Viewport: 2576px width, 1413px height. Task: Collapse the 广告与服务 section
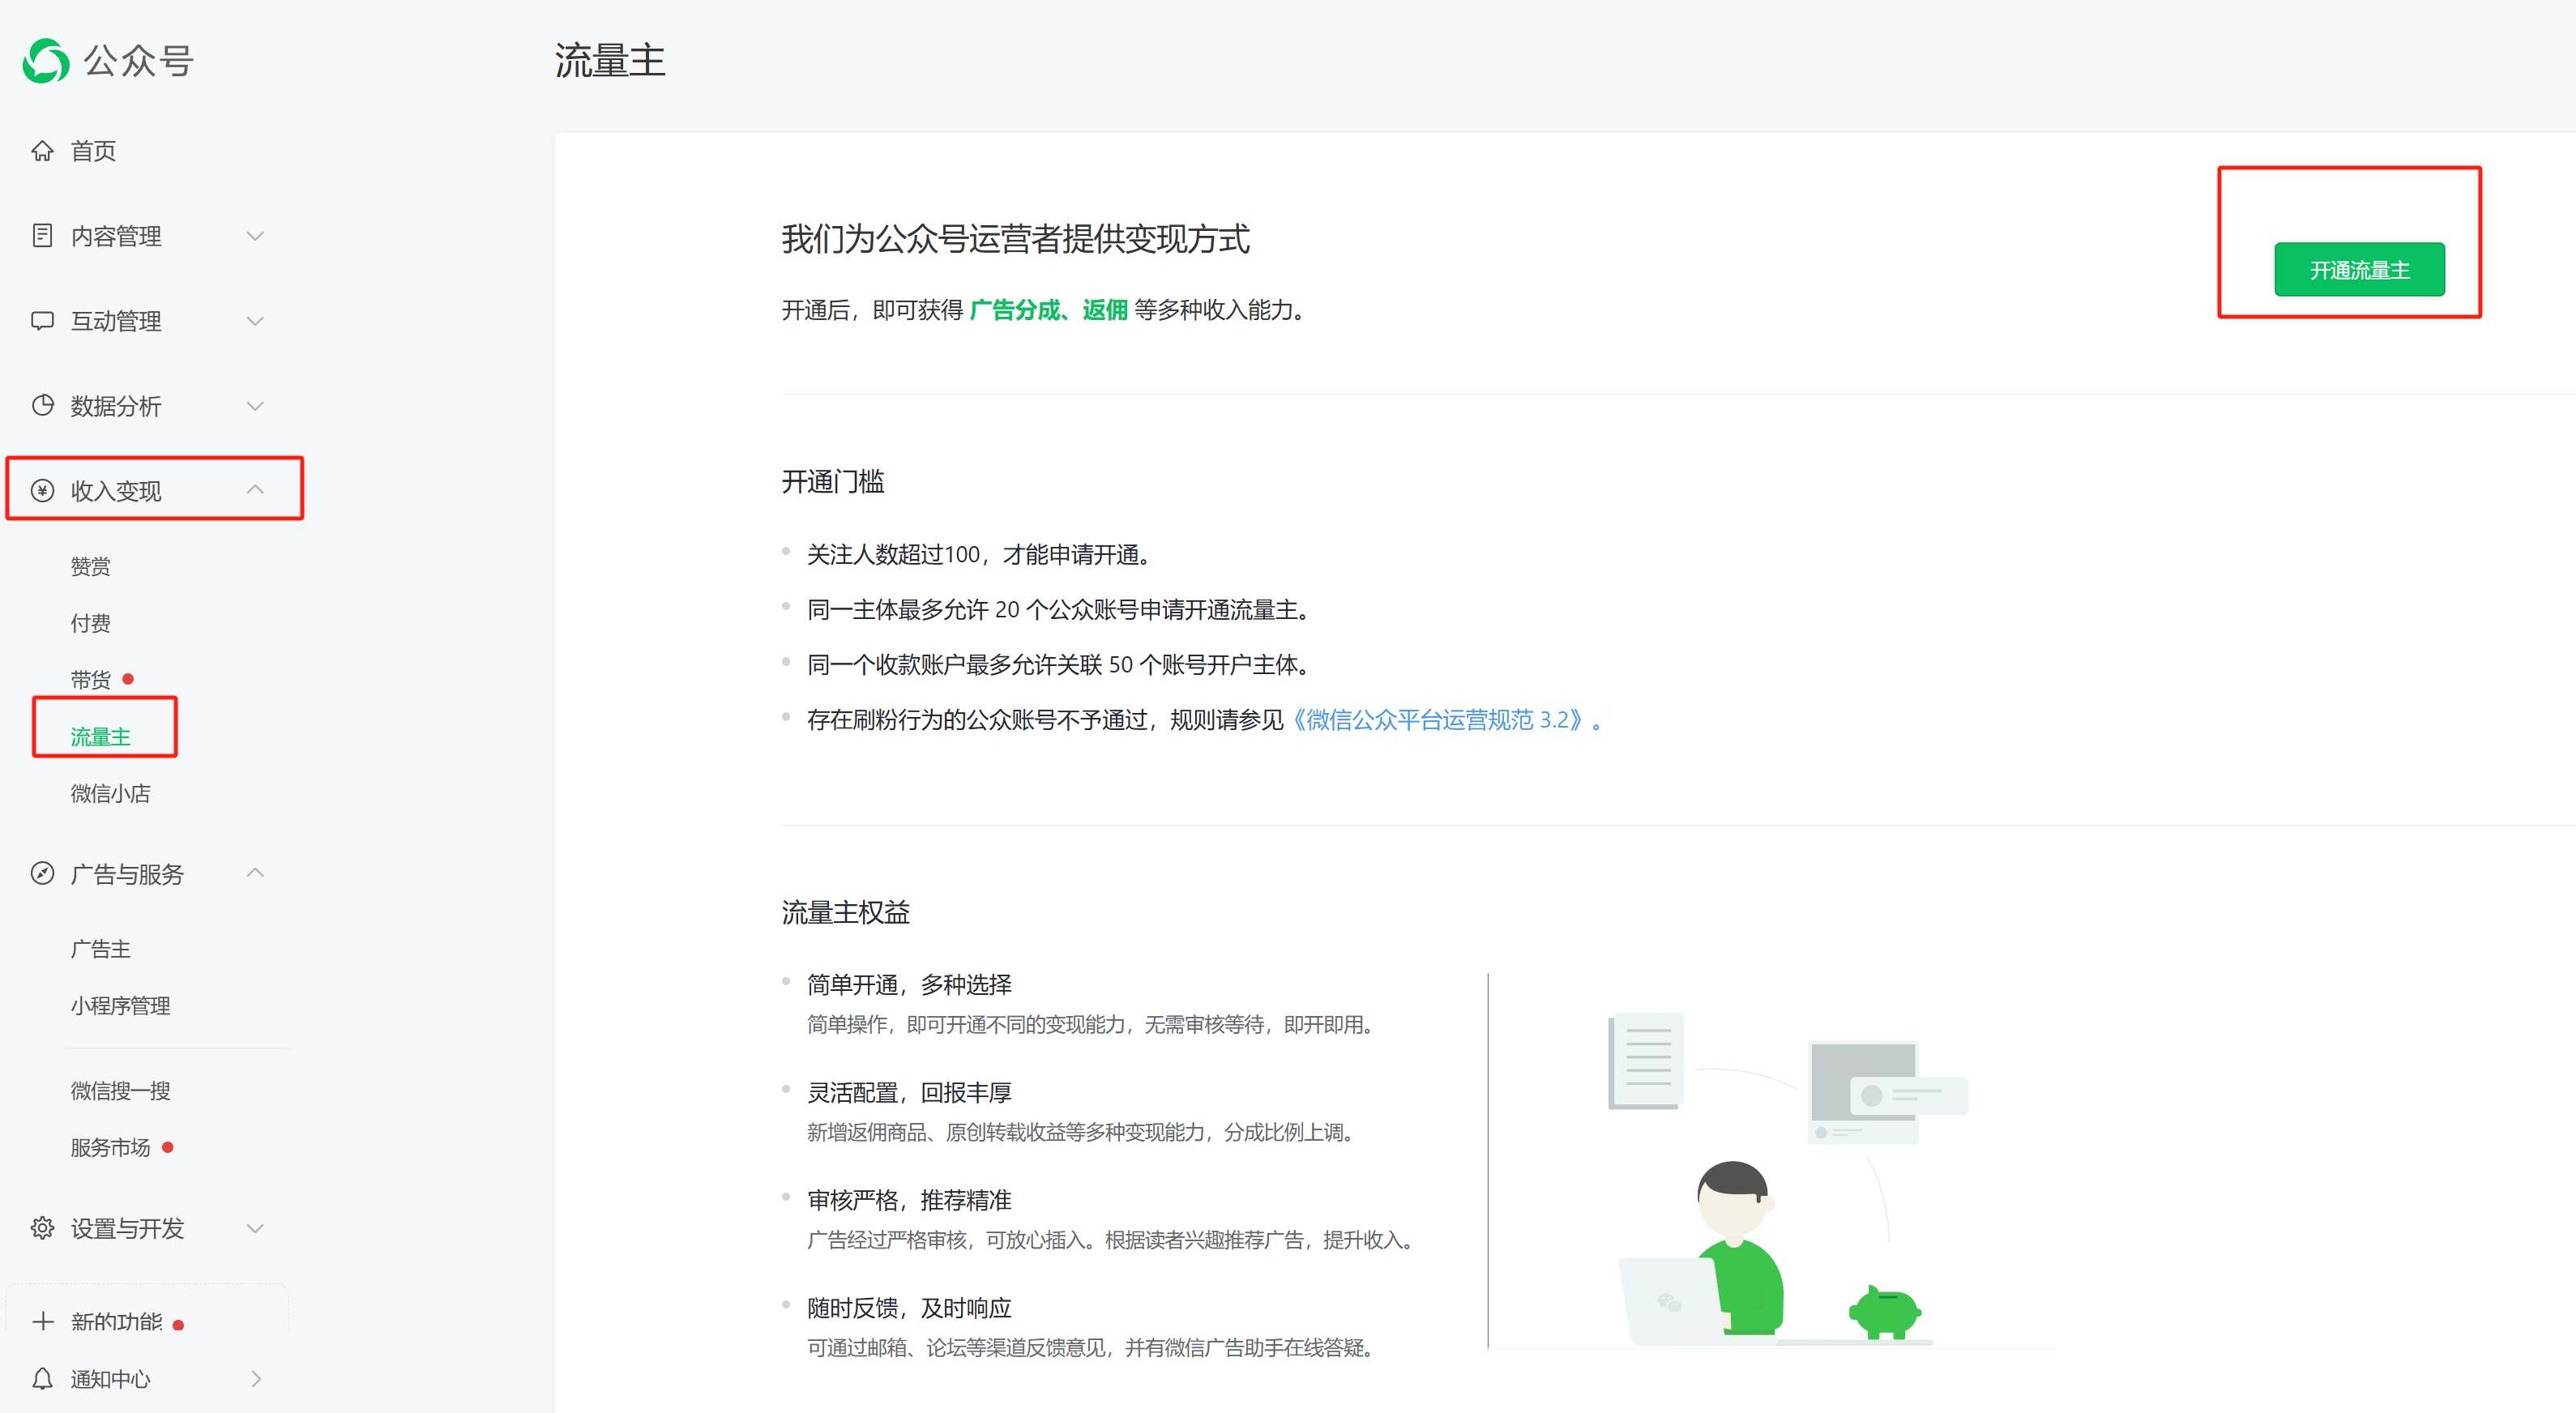256,873
